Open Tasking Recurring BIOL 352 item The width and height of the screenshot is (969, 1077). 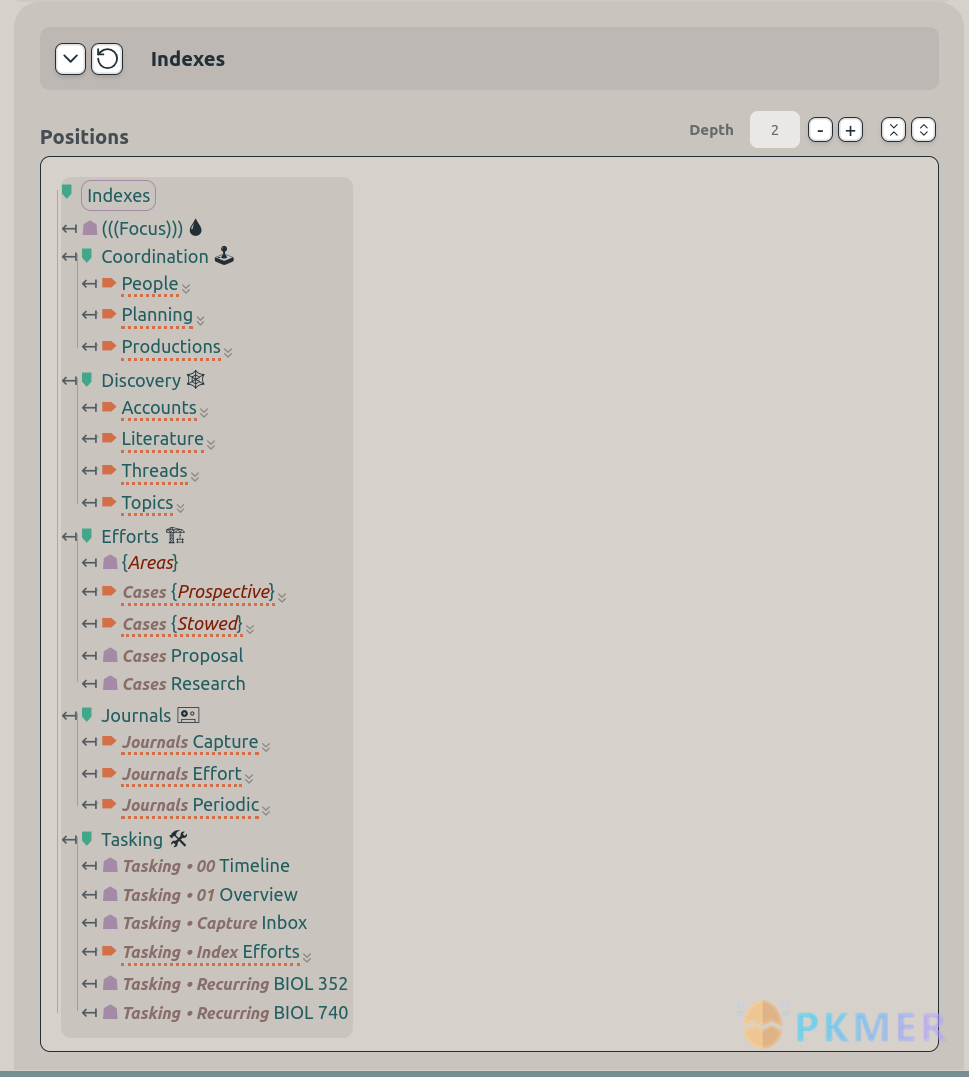coord(235,984)
